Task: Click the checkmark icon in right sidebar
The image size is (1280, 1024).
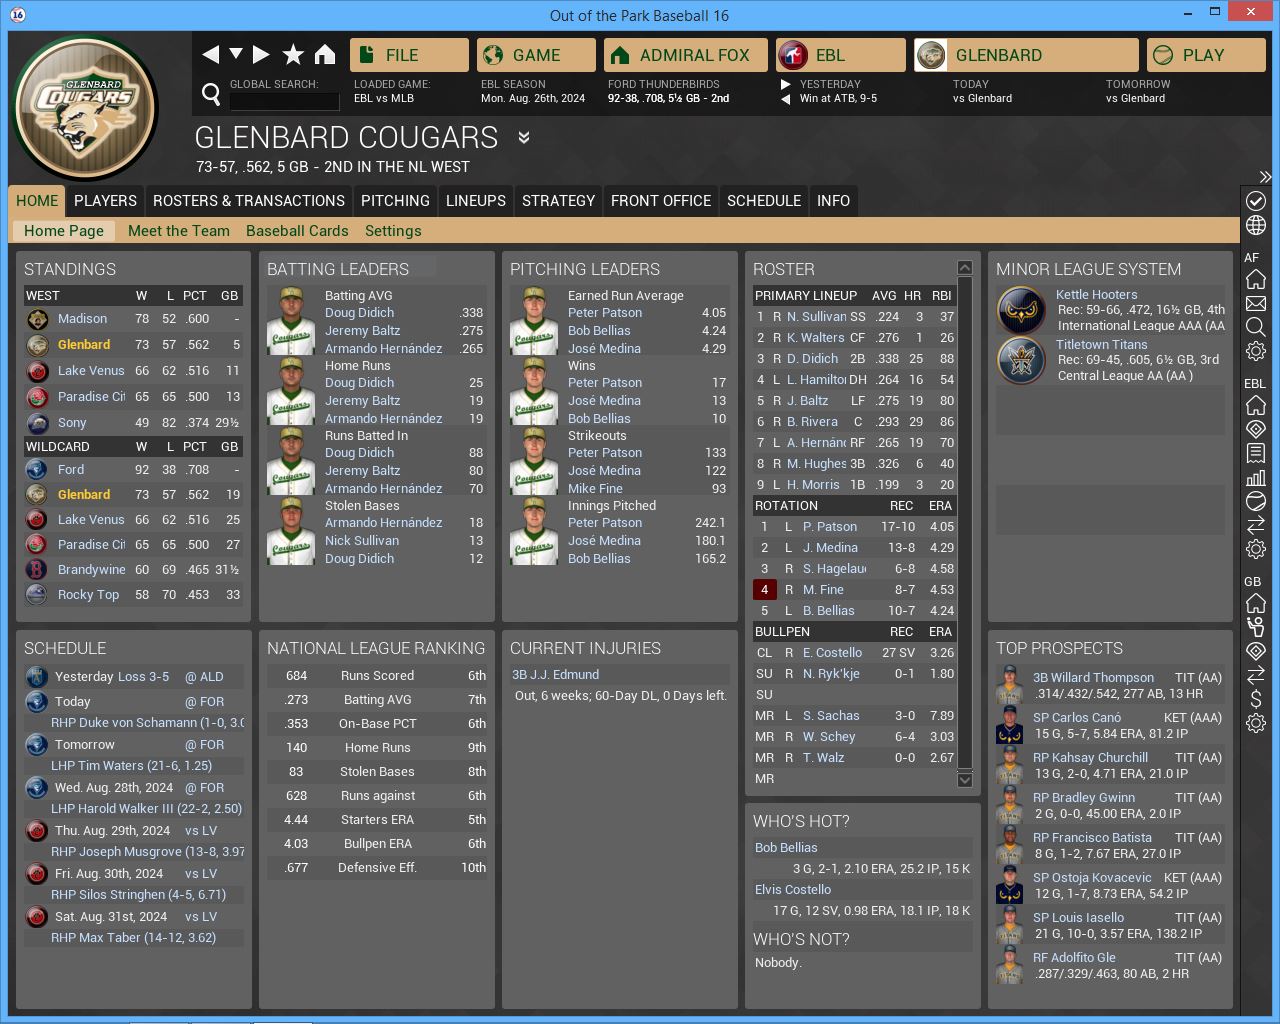Action: pos(1256,201)
